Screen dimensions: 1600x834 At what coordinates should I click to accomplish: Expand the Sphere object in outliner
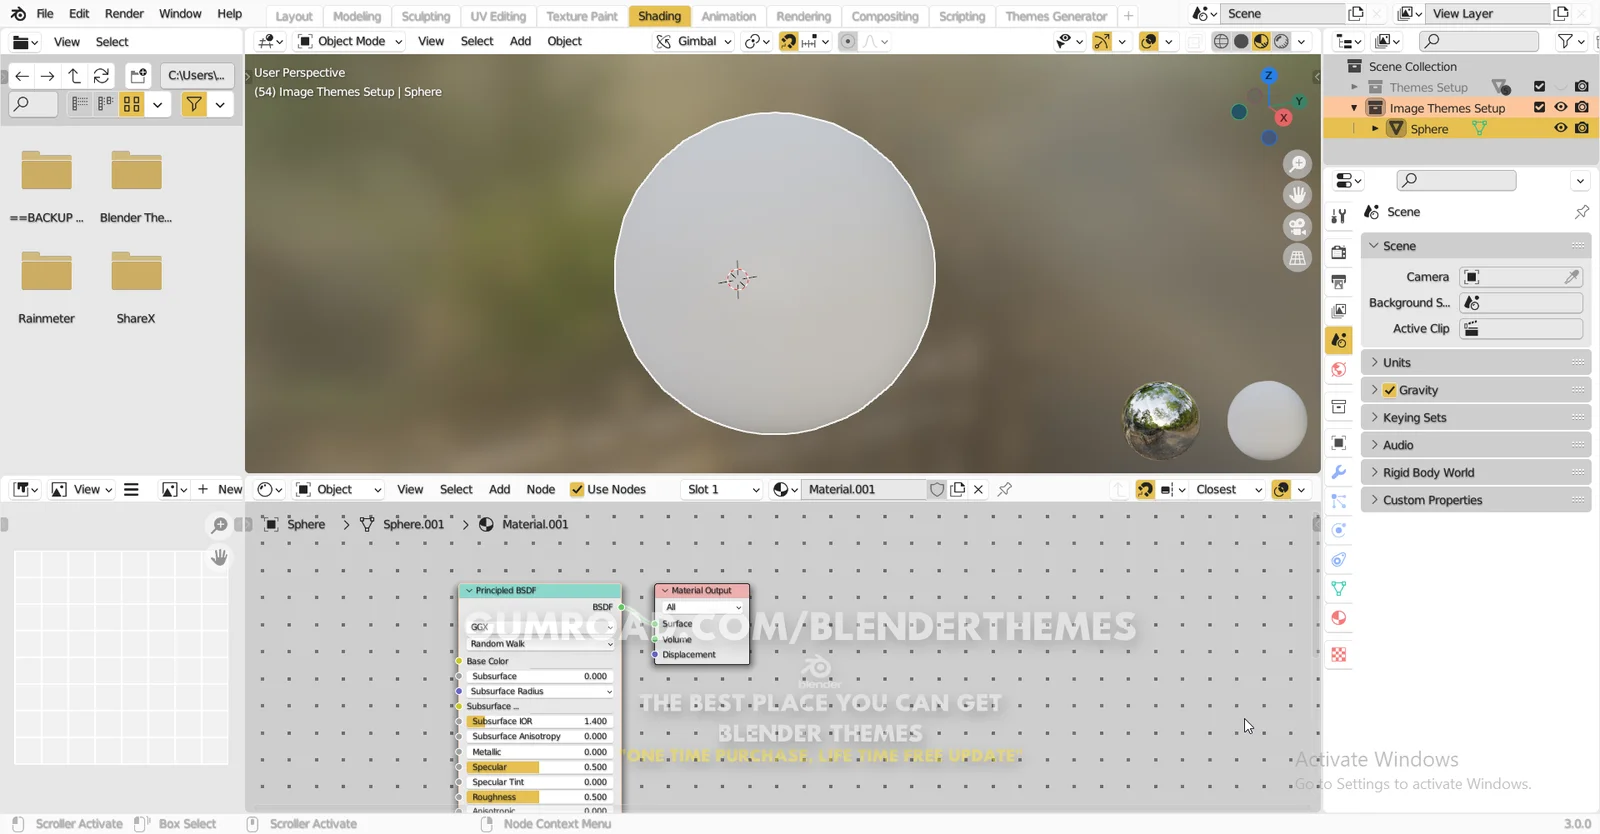click(x=1375, y=128)
